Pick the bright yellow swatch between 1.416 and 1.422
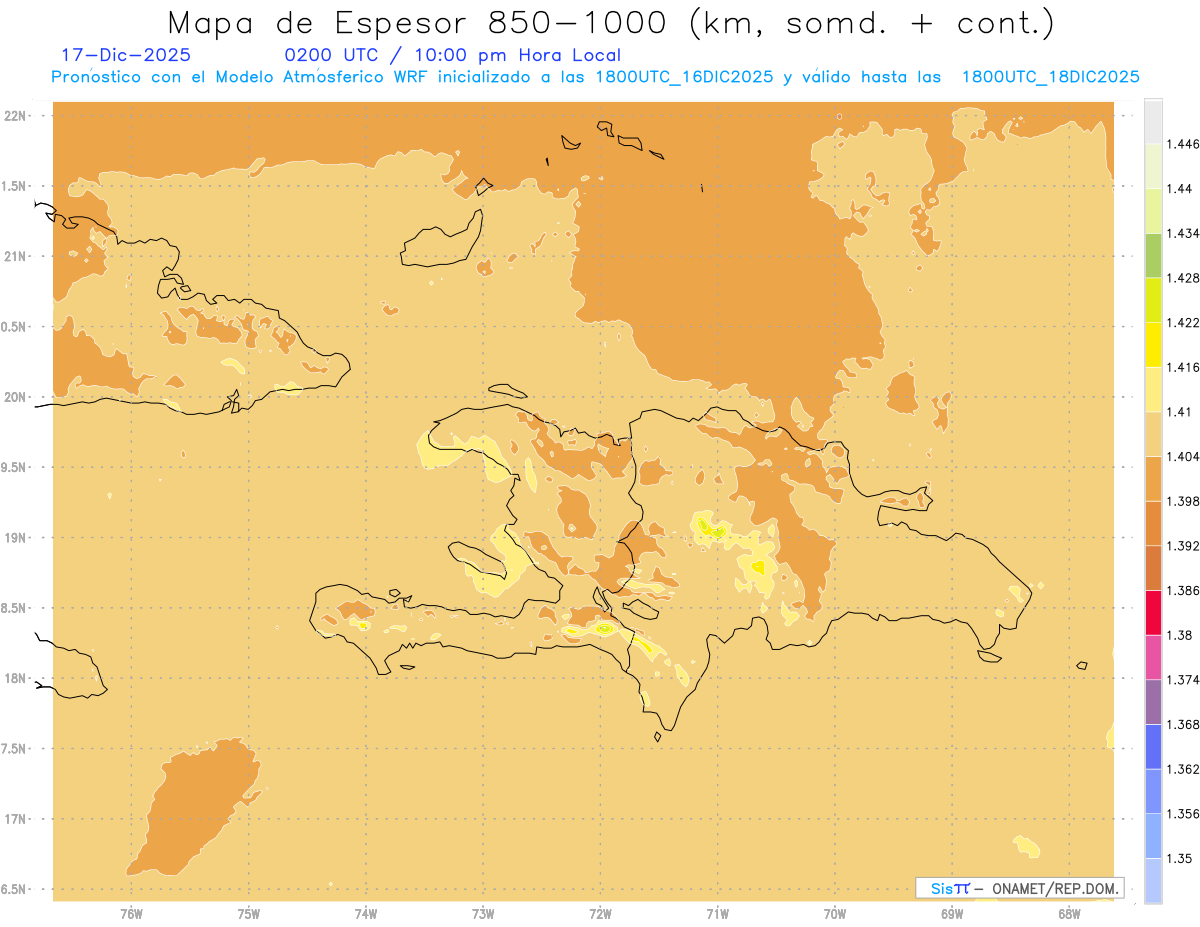The height and width of the screenshot is (927, 1200). pos(1153,345)
